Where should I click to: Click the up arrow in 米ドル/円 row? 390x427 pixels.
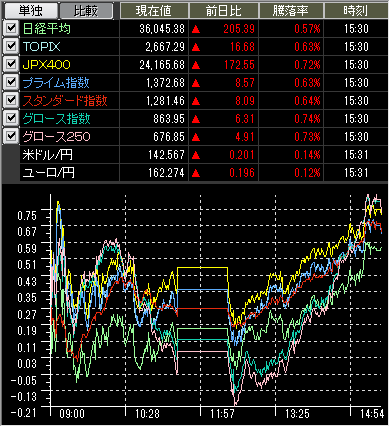tap(196, 156)
